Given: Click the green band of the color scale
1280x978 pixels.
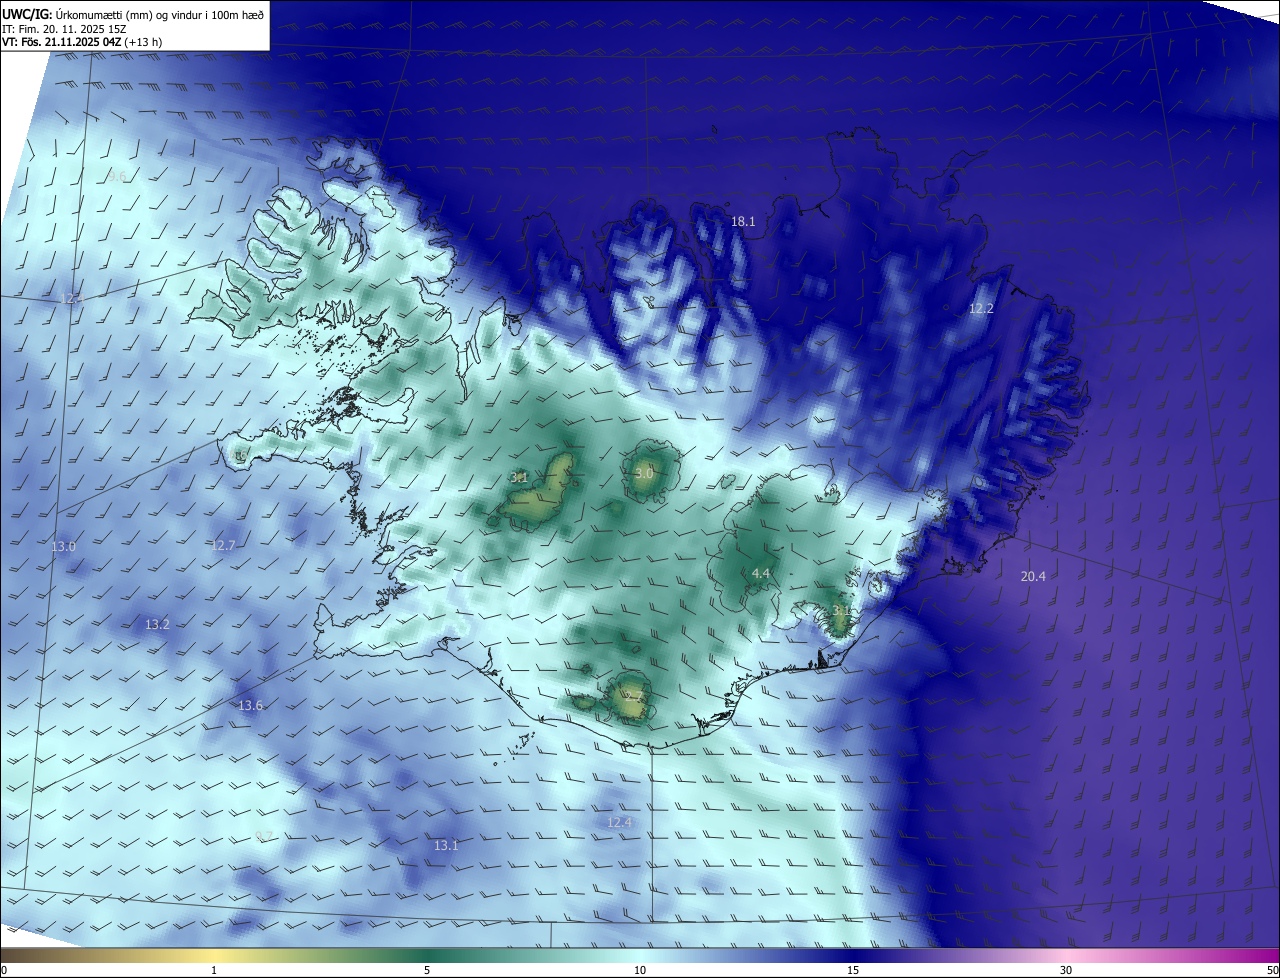Looking at the screenshot, I should 427,955.
